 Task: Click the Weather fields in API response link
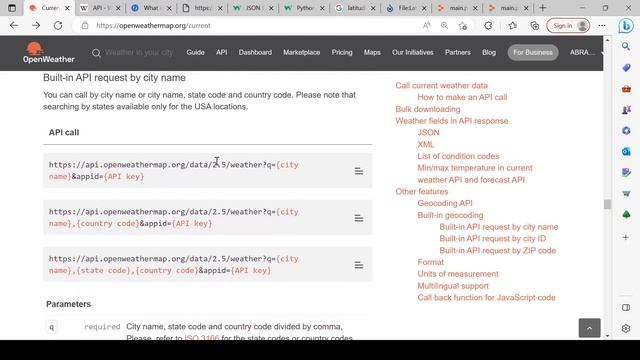451,121
